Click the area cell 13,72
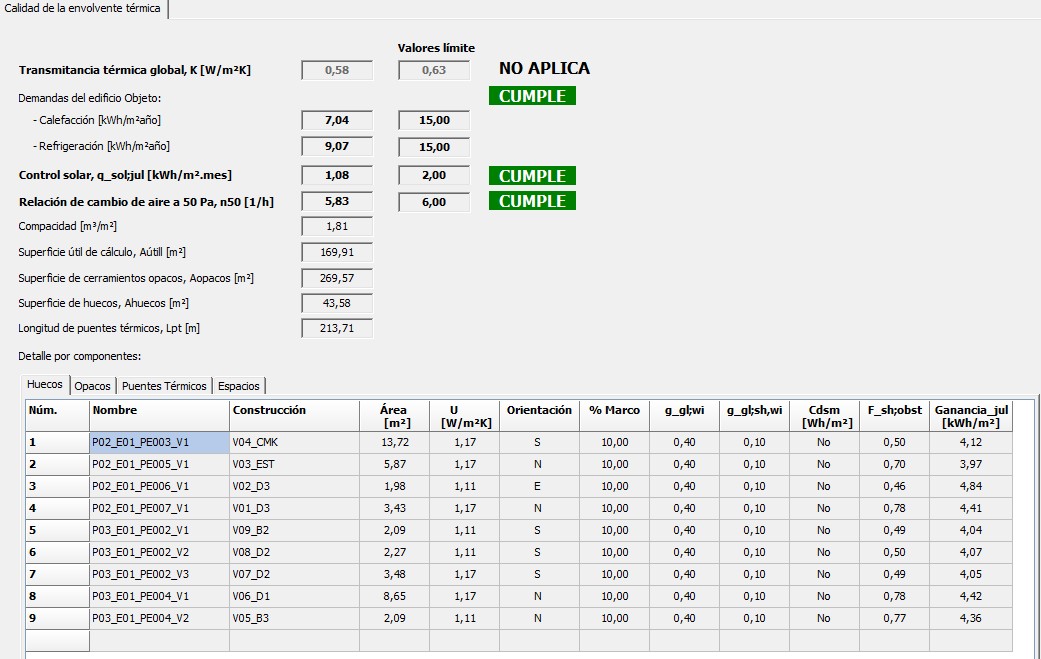This screenshot has height=659, width=1041. (x=394, y=442)
